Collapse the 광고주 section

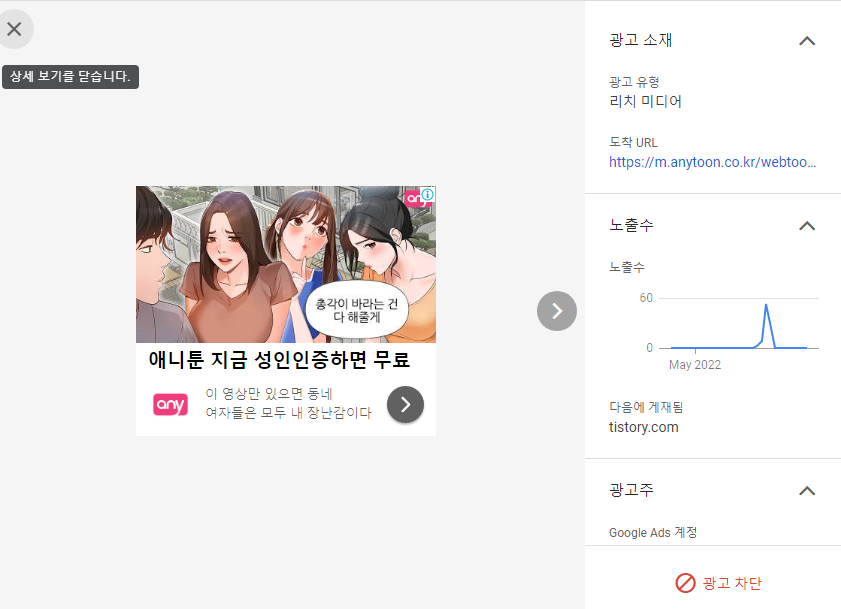pos(807,491)
